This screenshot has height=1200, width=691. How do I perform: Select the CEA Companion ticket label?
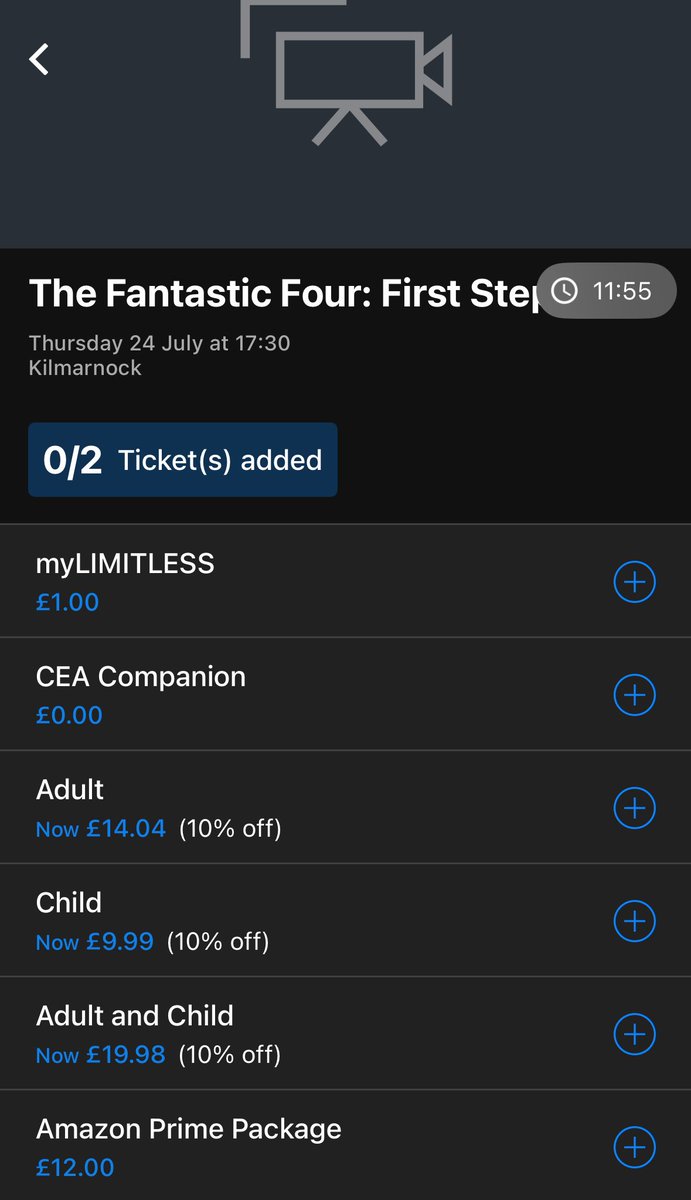[141, 677]
